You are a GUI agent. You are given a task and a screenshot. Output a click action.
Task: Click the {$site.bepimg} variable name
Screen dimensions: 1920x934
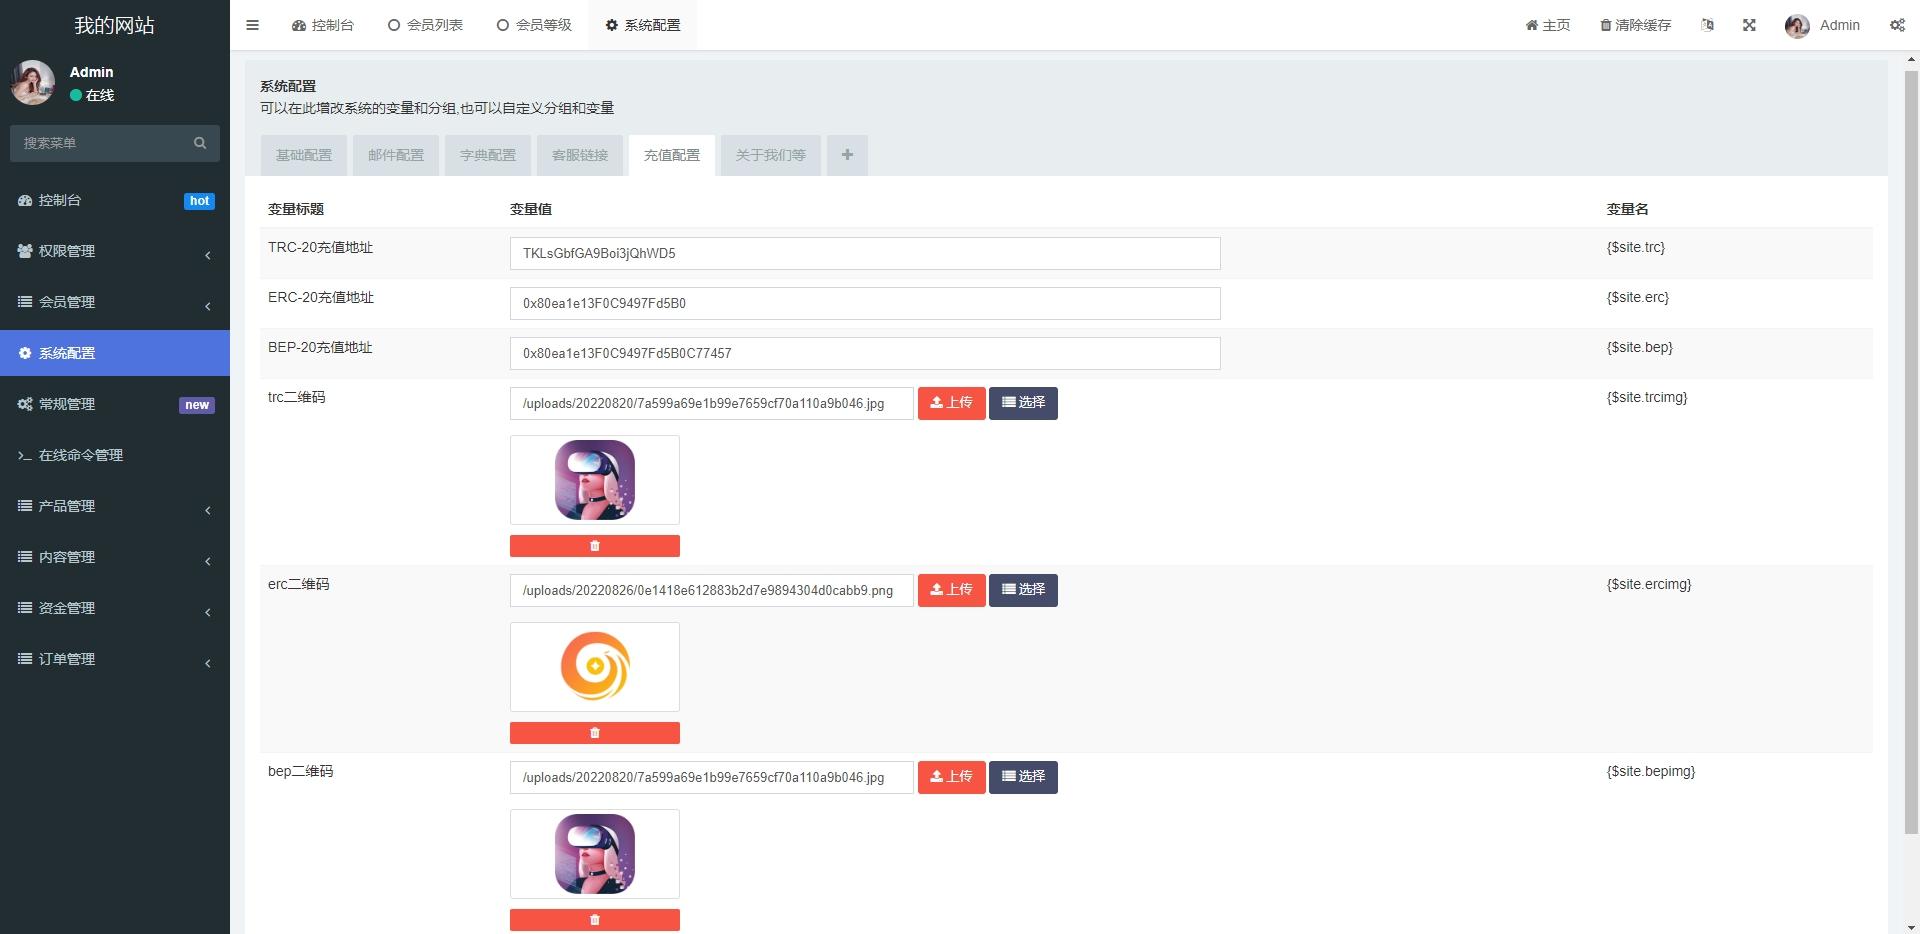(x=1651, y=771)
